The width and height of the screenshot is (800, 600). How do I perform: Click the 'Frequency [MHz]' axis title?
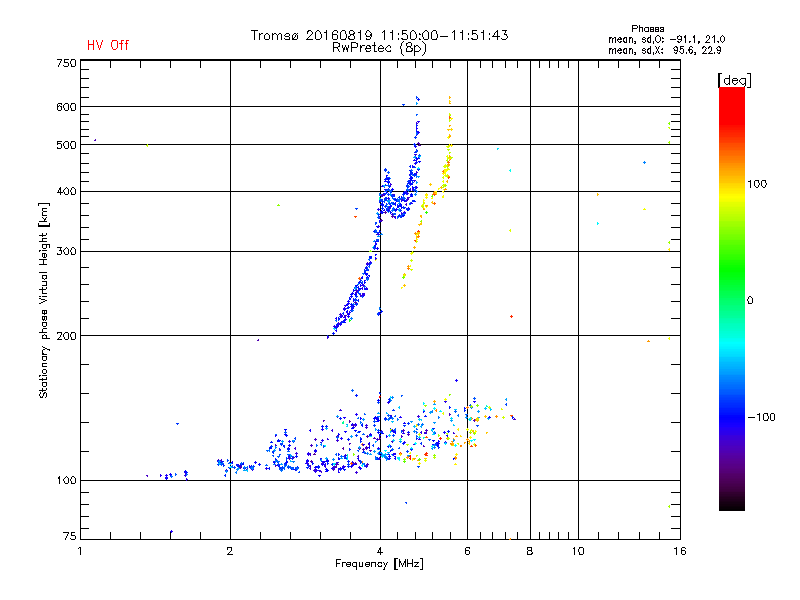click(379, 564)
